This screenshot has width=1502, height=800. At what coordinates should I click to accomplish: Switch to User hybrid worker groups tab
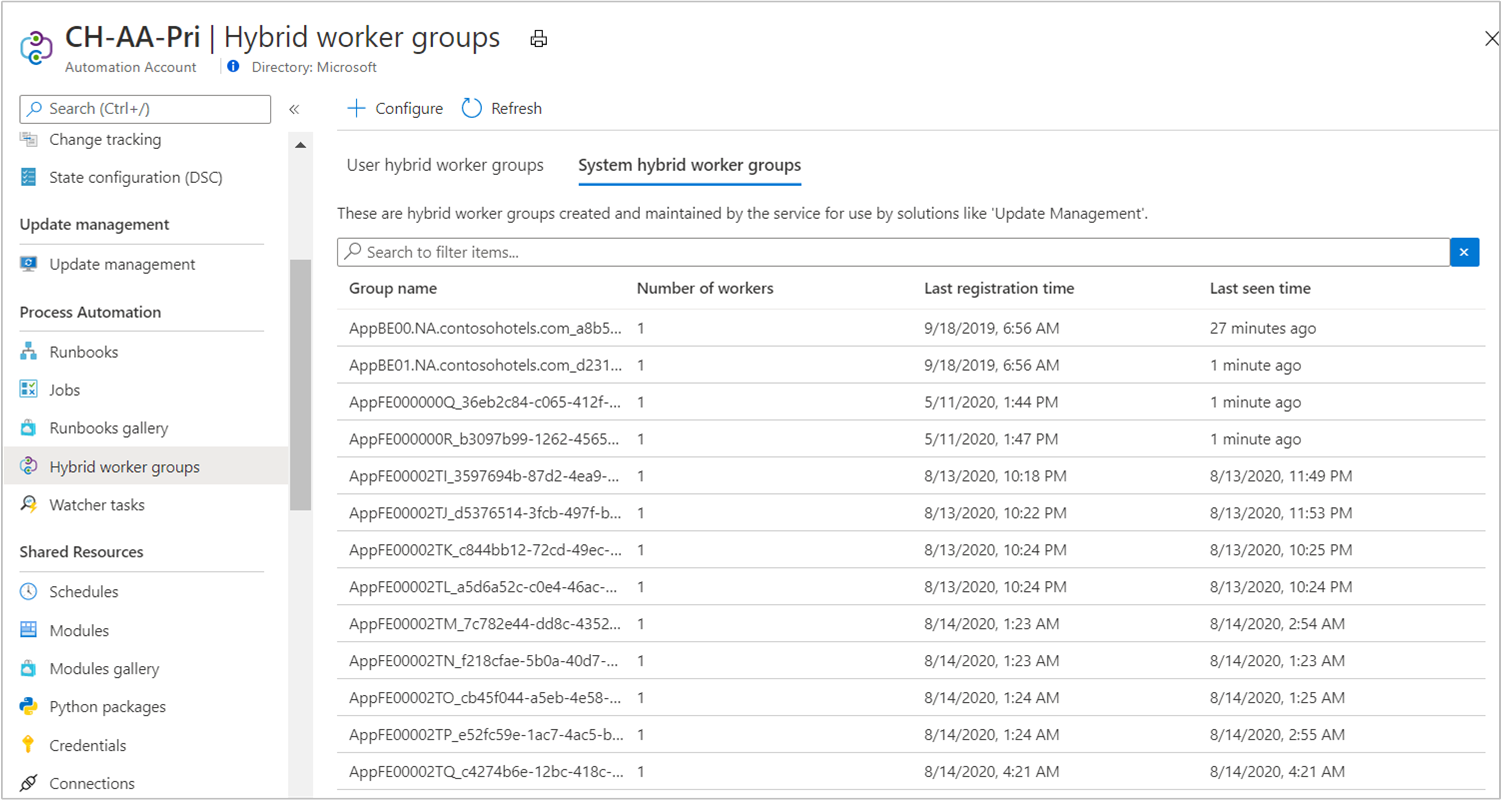pos(445,165)
